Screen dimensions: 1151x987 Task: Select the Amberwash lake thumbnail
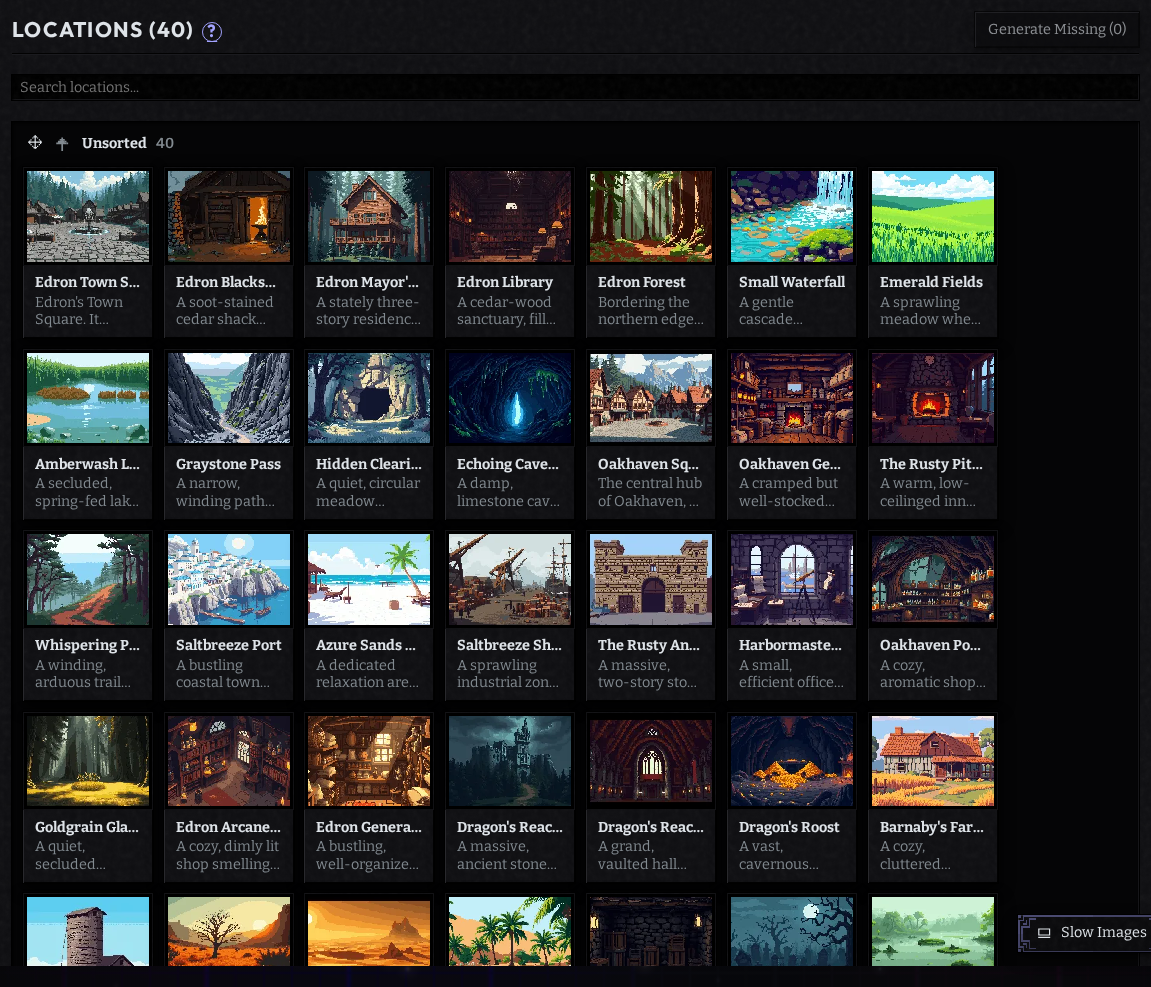pos(88,398)
